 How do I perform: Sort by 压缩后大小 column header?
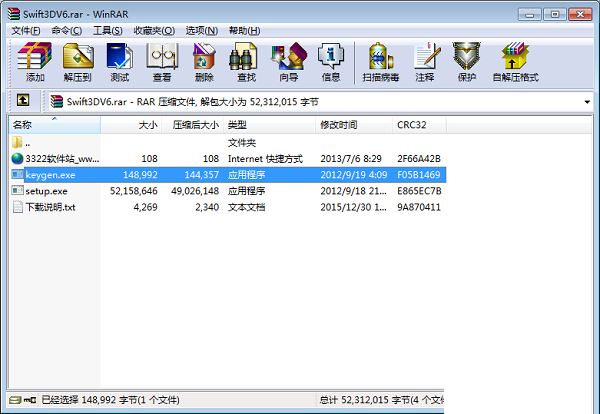tap(193, 125)
